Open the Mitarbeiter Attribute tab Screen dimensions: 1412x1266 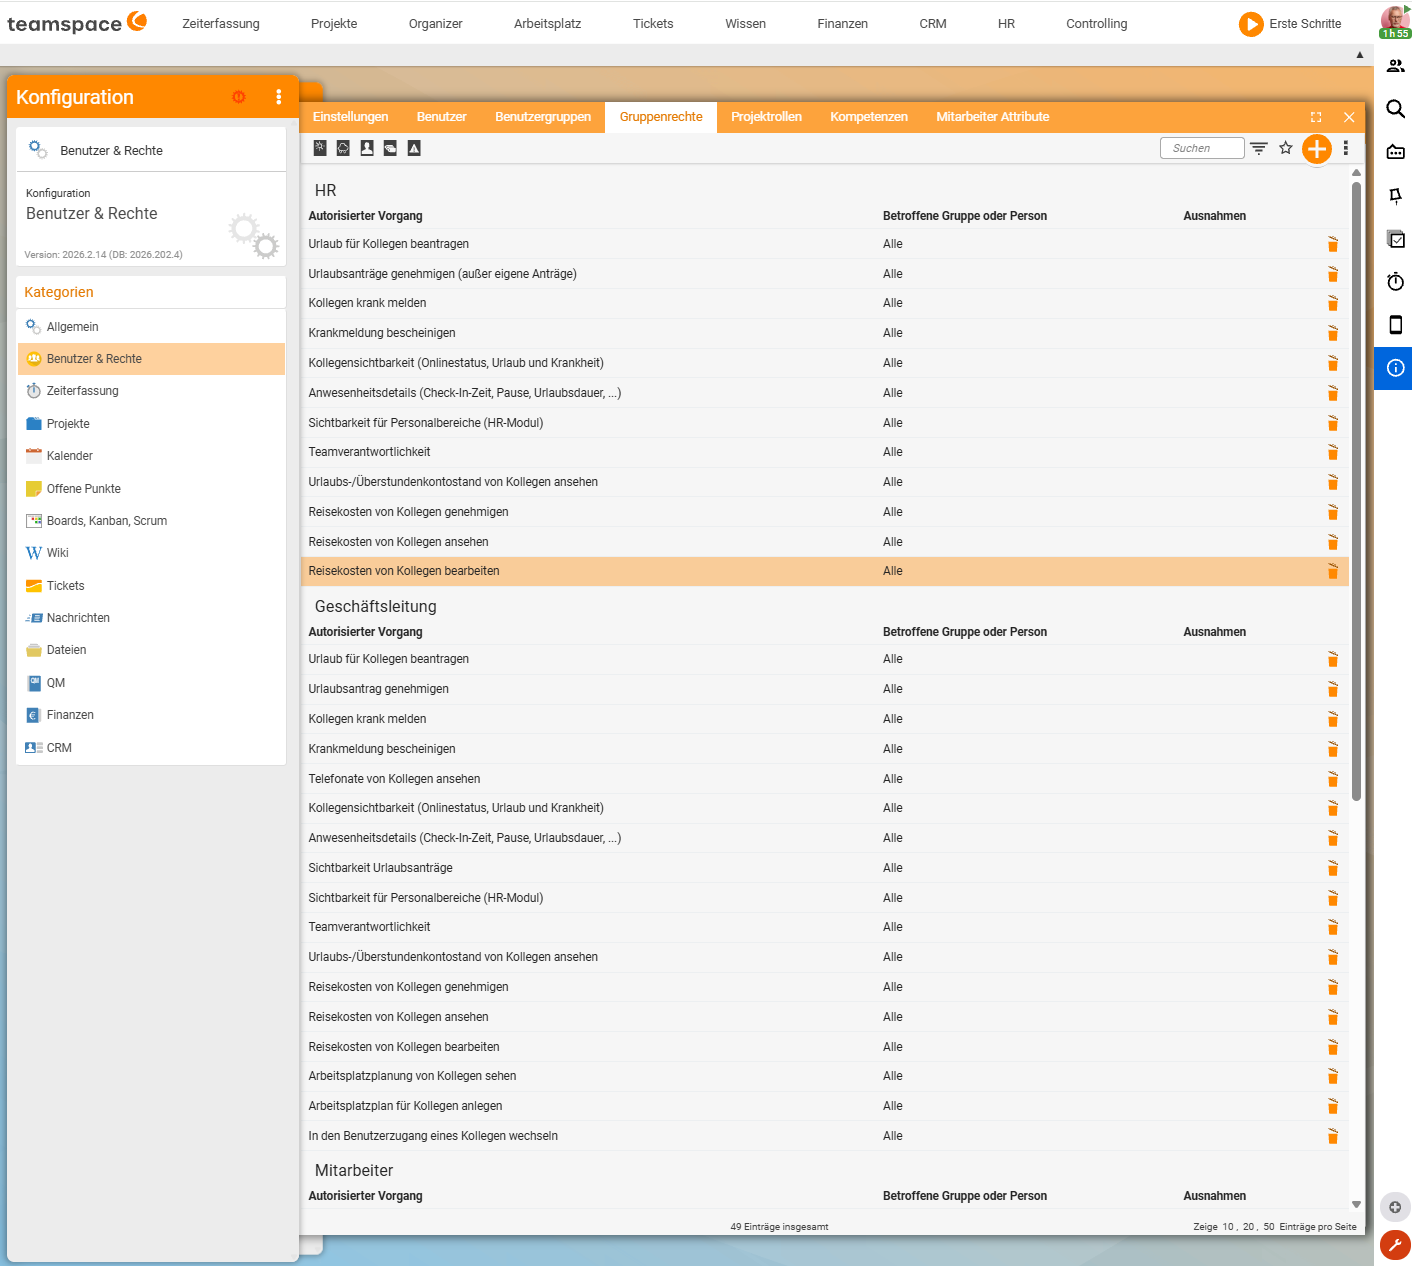(x=993, y=117)
